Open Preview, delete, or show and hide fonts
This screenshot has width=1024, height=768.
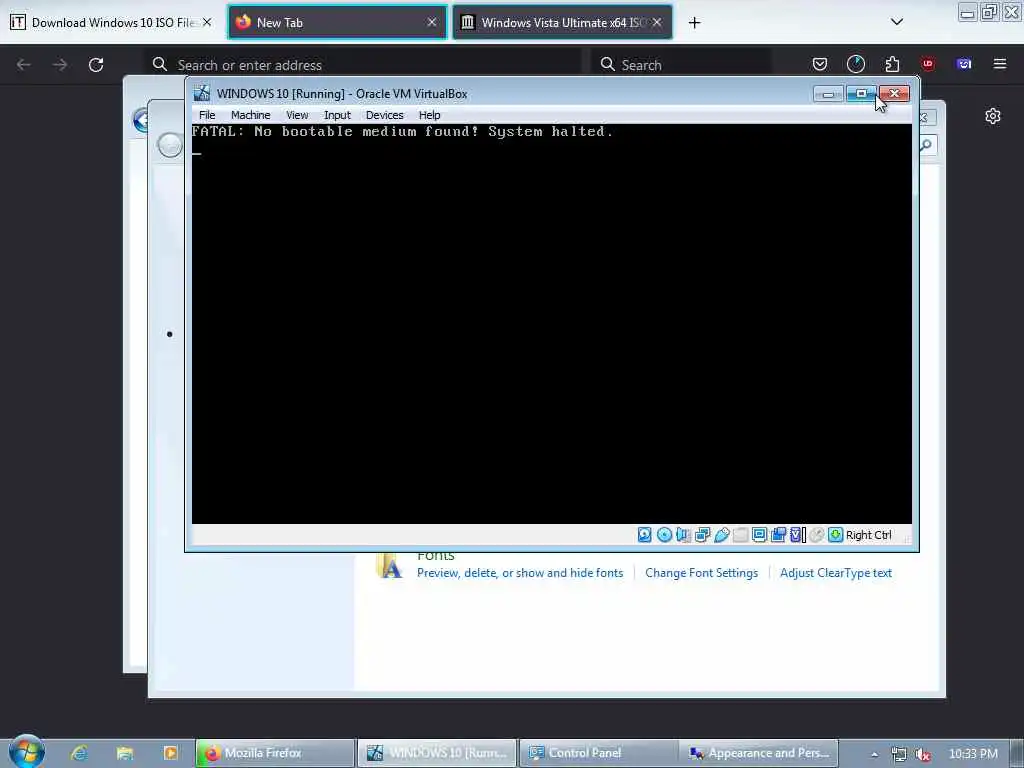520,573
